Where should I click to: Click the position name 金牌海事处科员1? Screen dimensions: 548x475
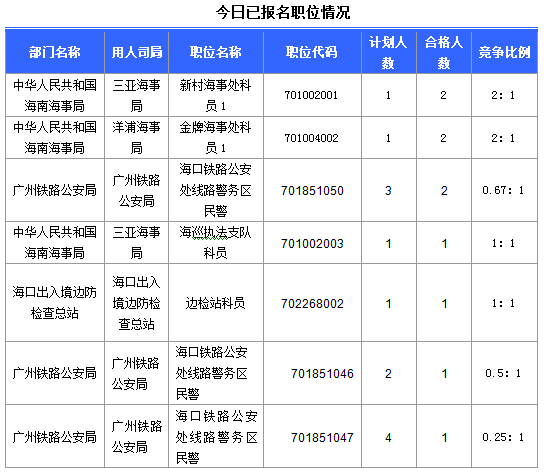point(216,138)
